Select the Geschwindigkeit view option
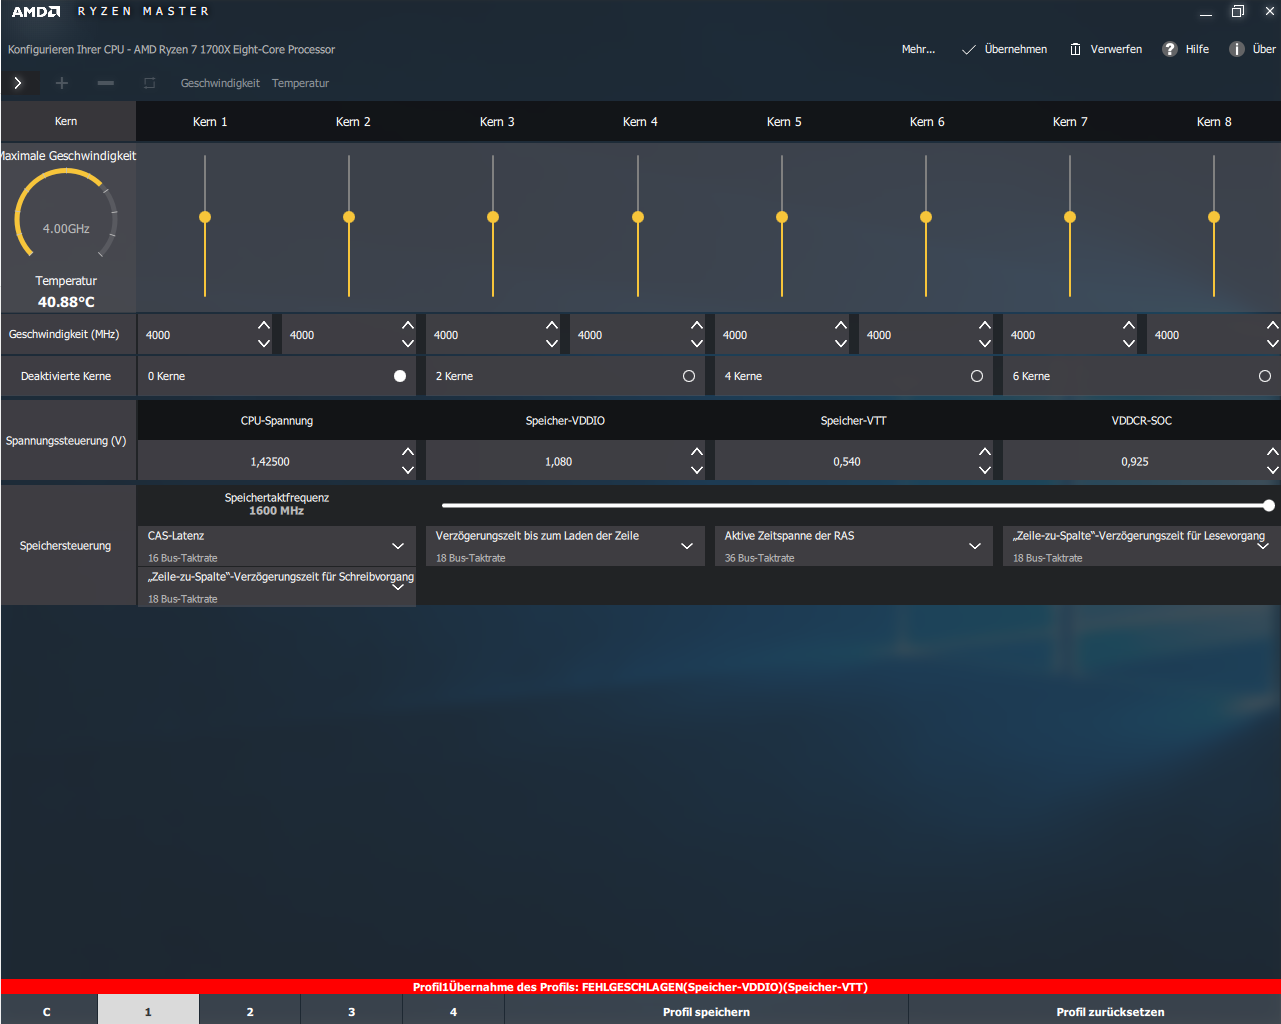This screenshot has height=1024, width=1281. [220, 83]
